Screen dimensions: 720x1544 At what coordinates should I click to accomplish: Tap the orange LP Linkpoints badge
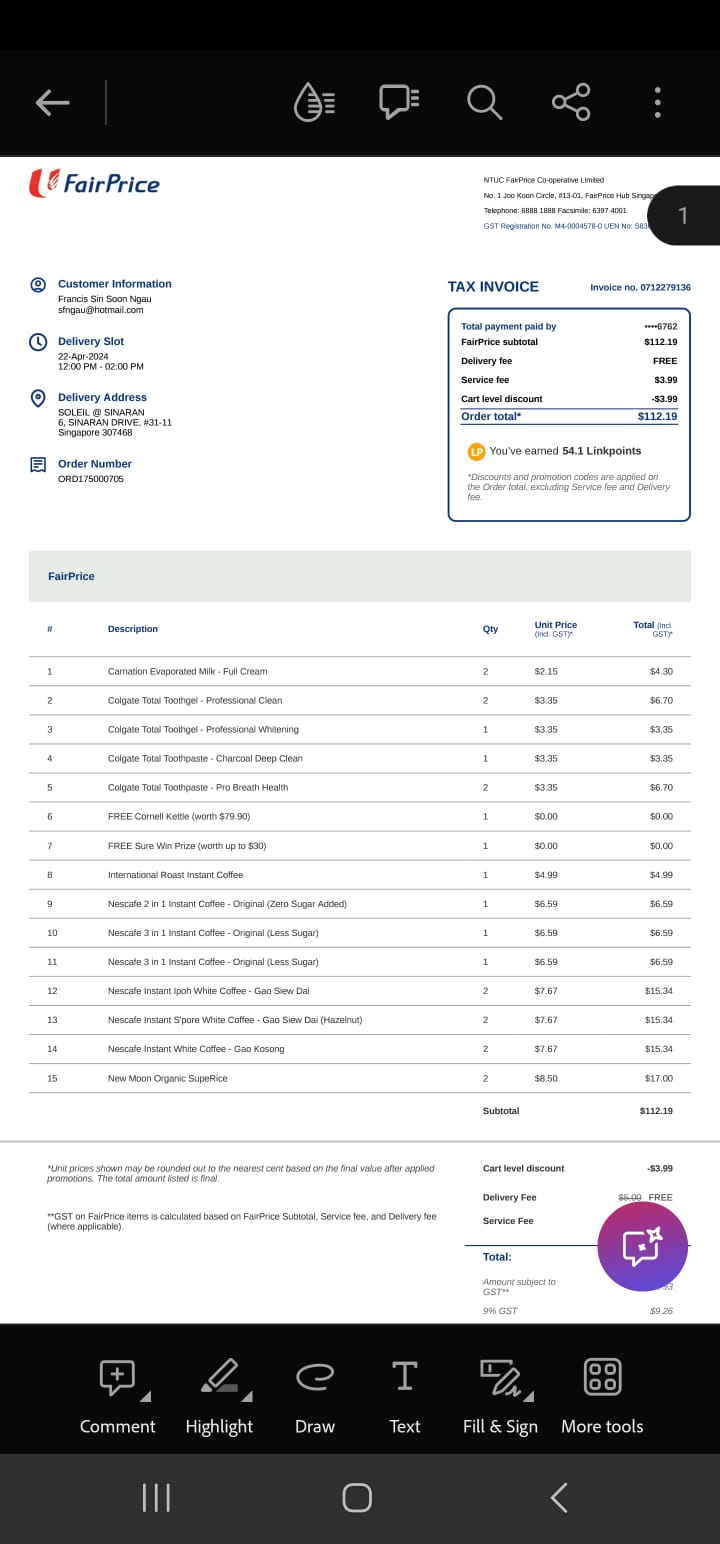tap(476, 451)
